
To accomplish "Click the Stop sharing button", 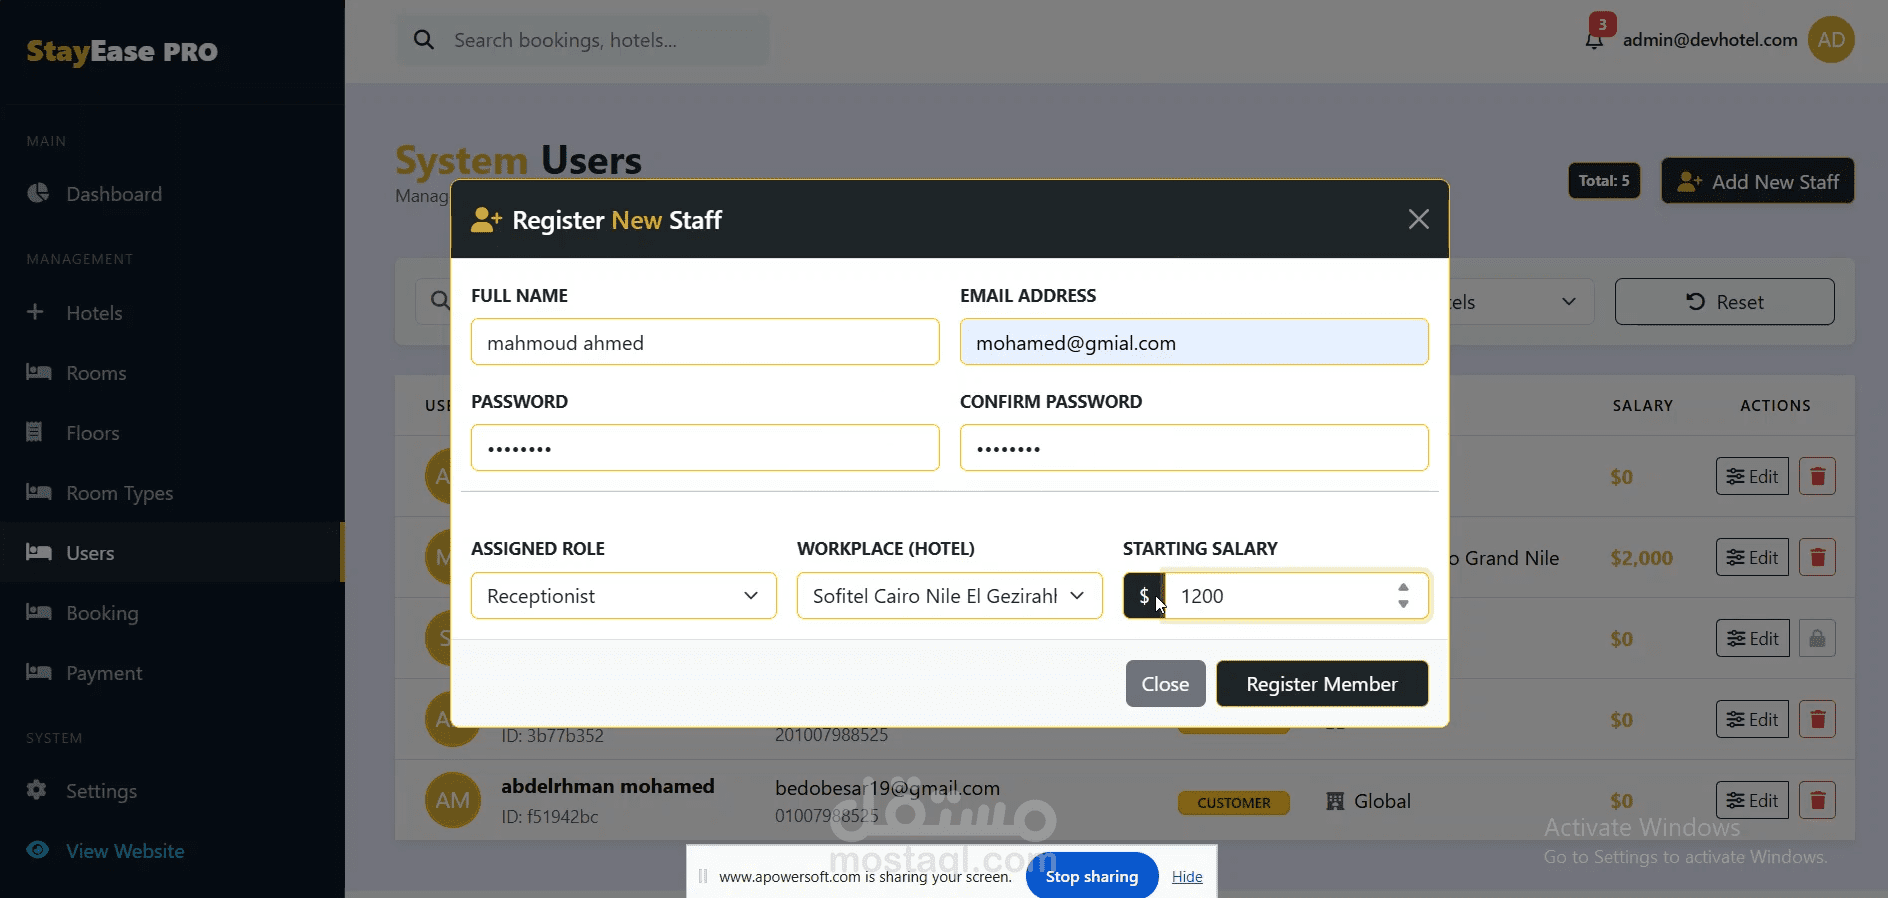I will pos(1091,876).
